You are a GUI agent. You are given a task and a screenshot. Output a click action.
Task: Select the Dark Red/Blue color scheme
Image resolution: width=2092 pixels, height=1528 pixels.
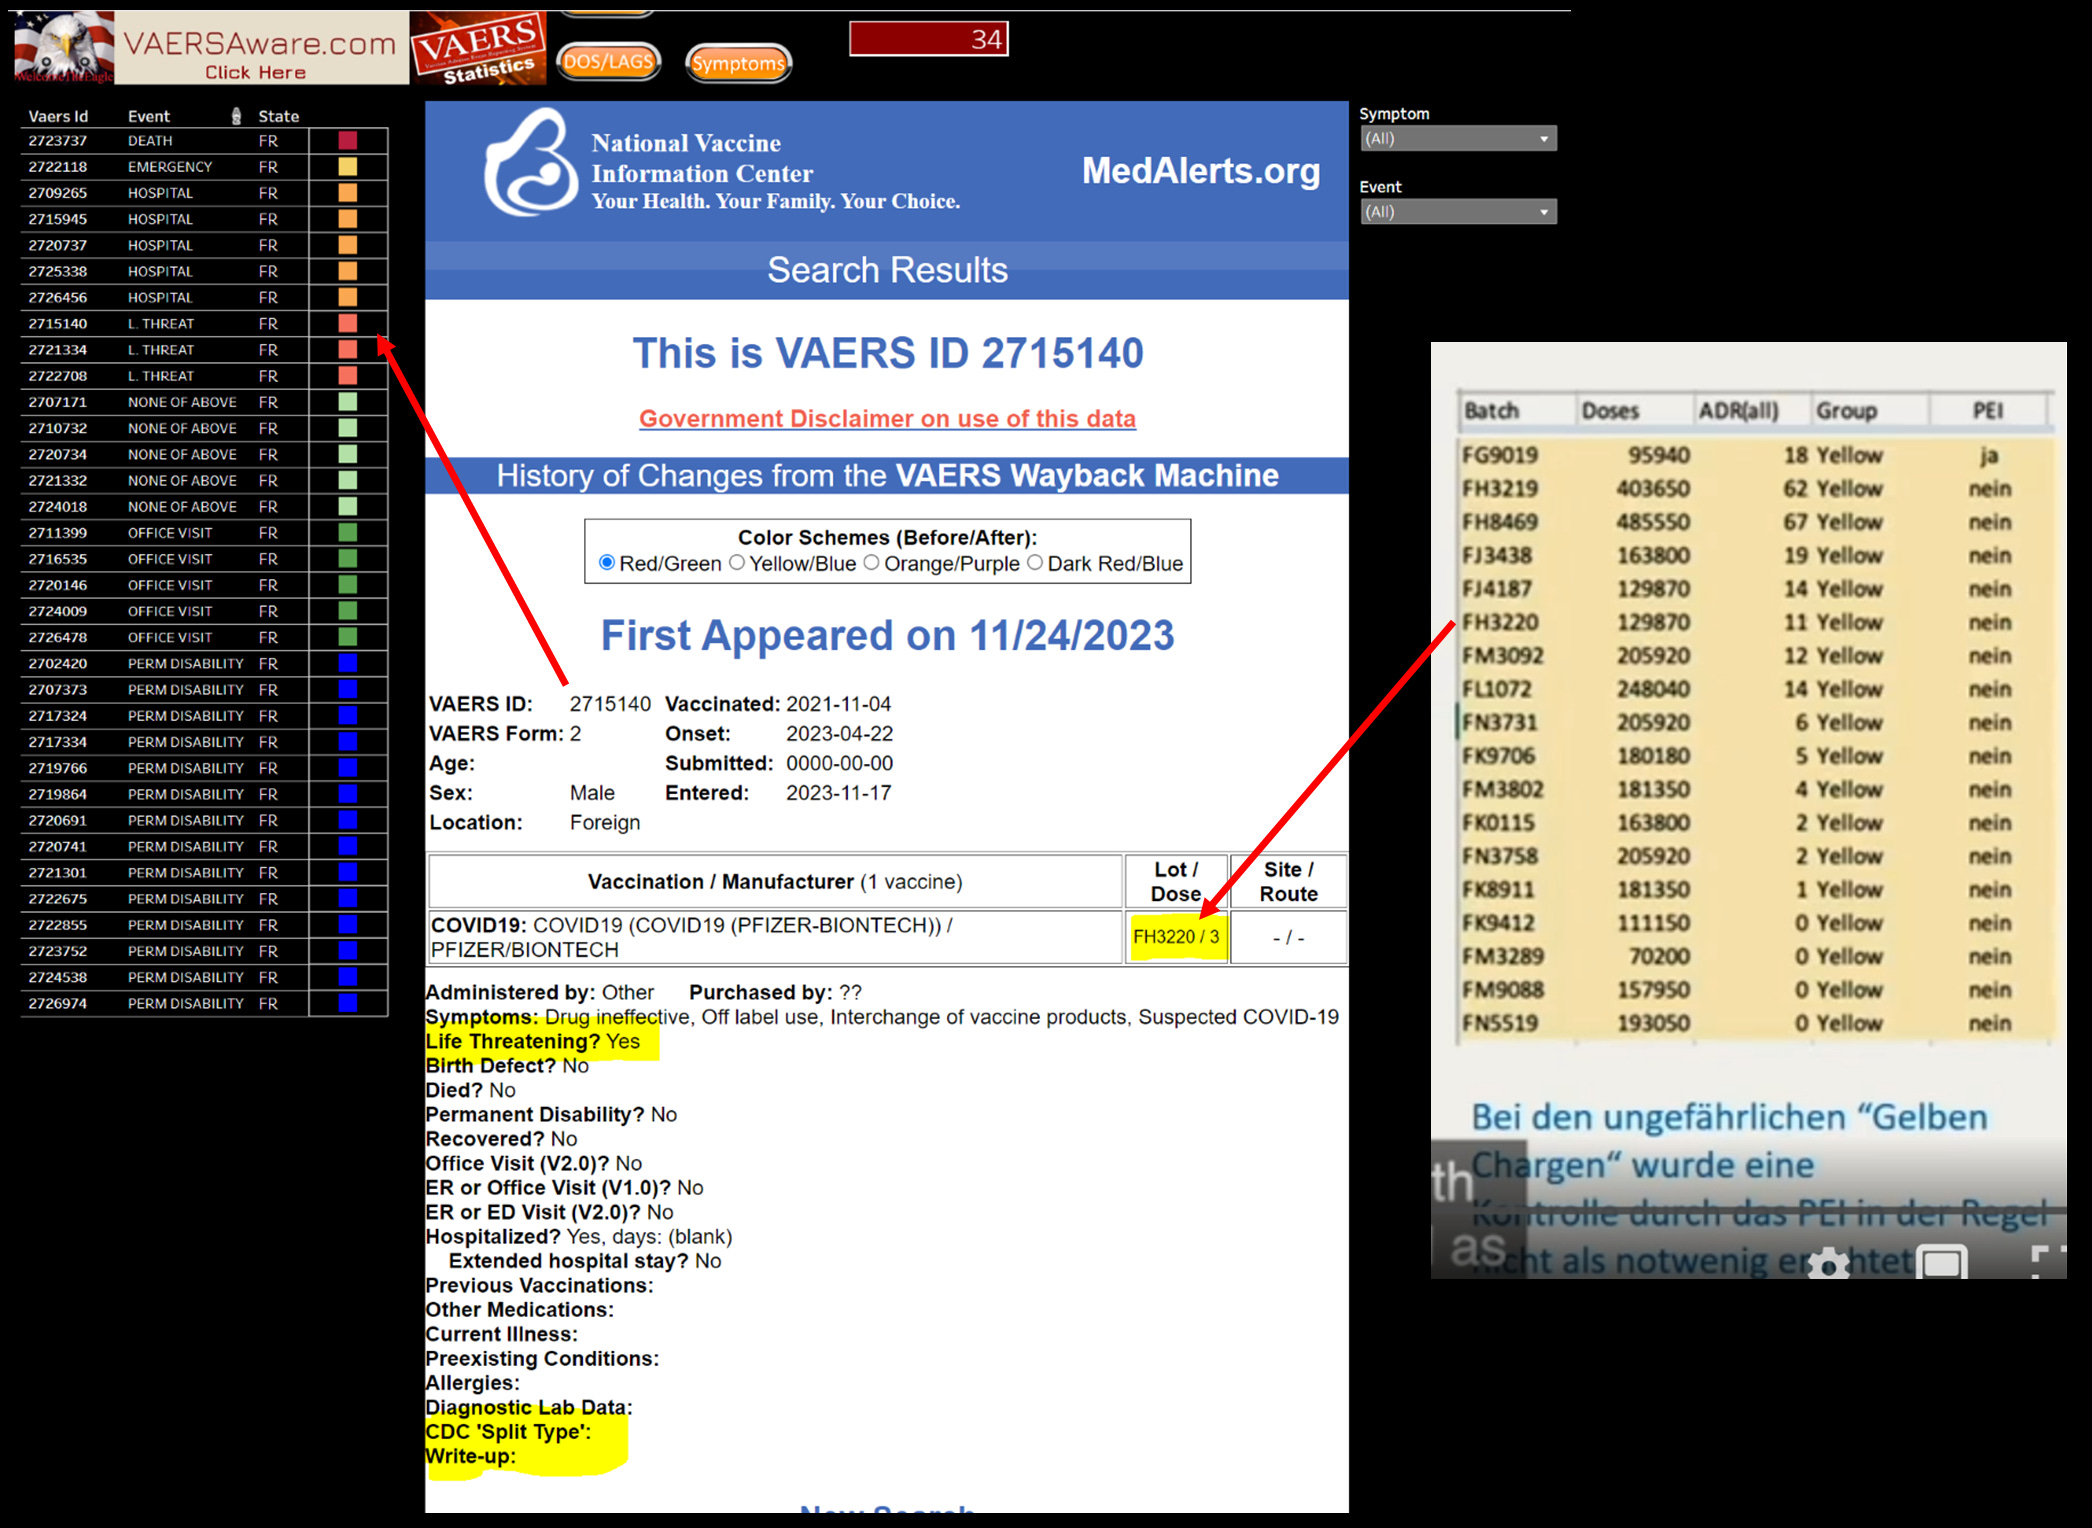click(x=1035, y=563)
